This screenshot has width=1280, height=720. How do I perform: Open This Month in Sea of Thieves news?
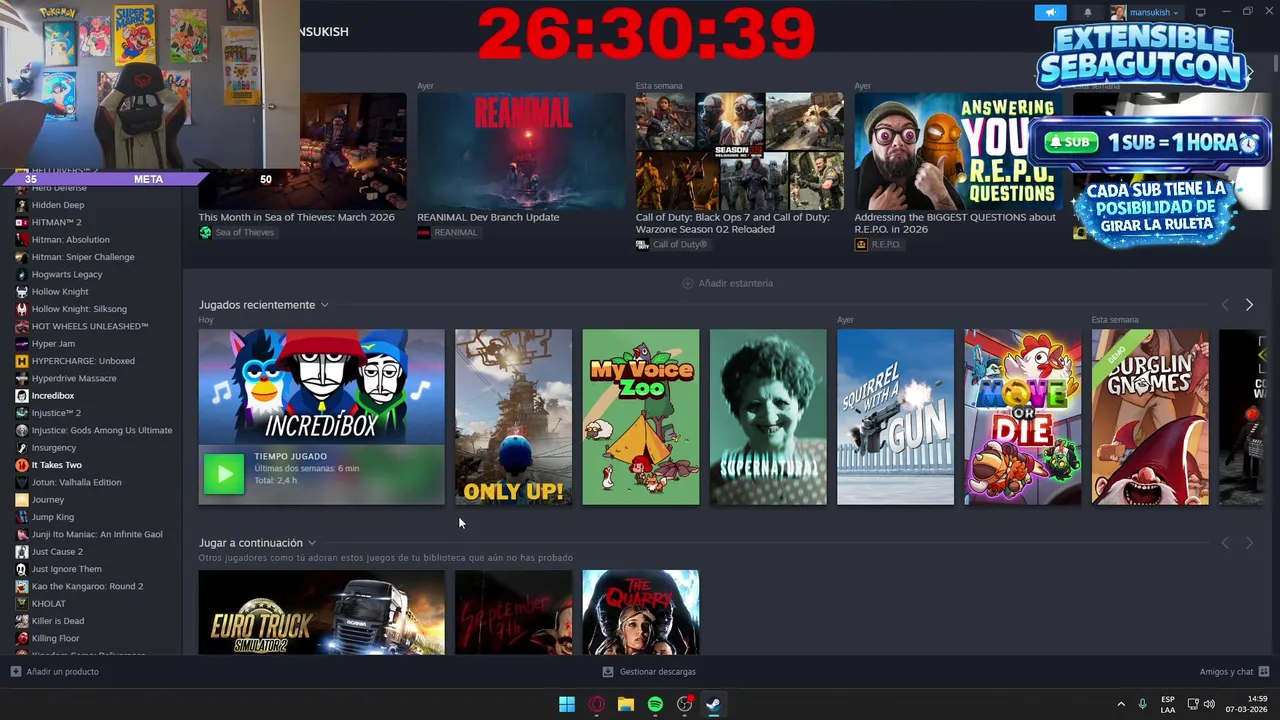(296, 217)
